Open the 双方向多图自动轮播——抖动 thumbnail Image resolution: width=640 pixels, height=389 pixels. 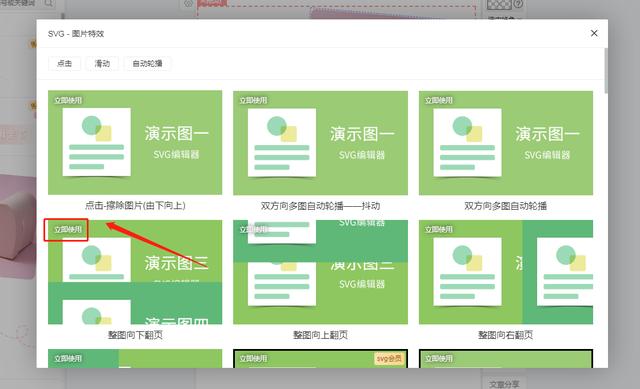320,142
